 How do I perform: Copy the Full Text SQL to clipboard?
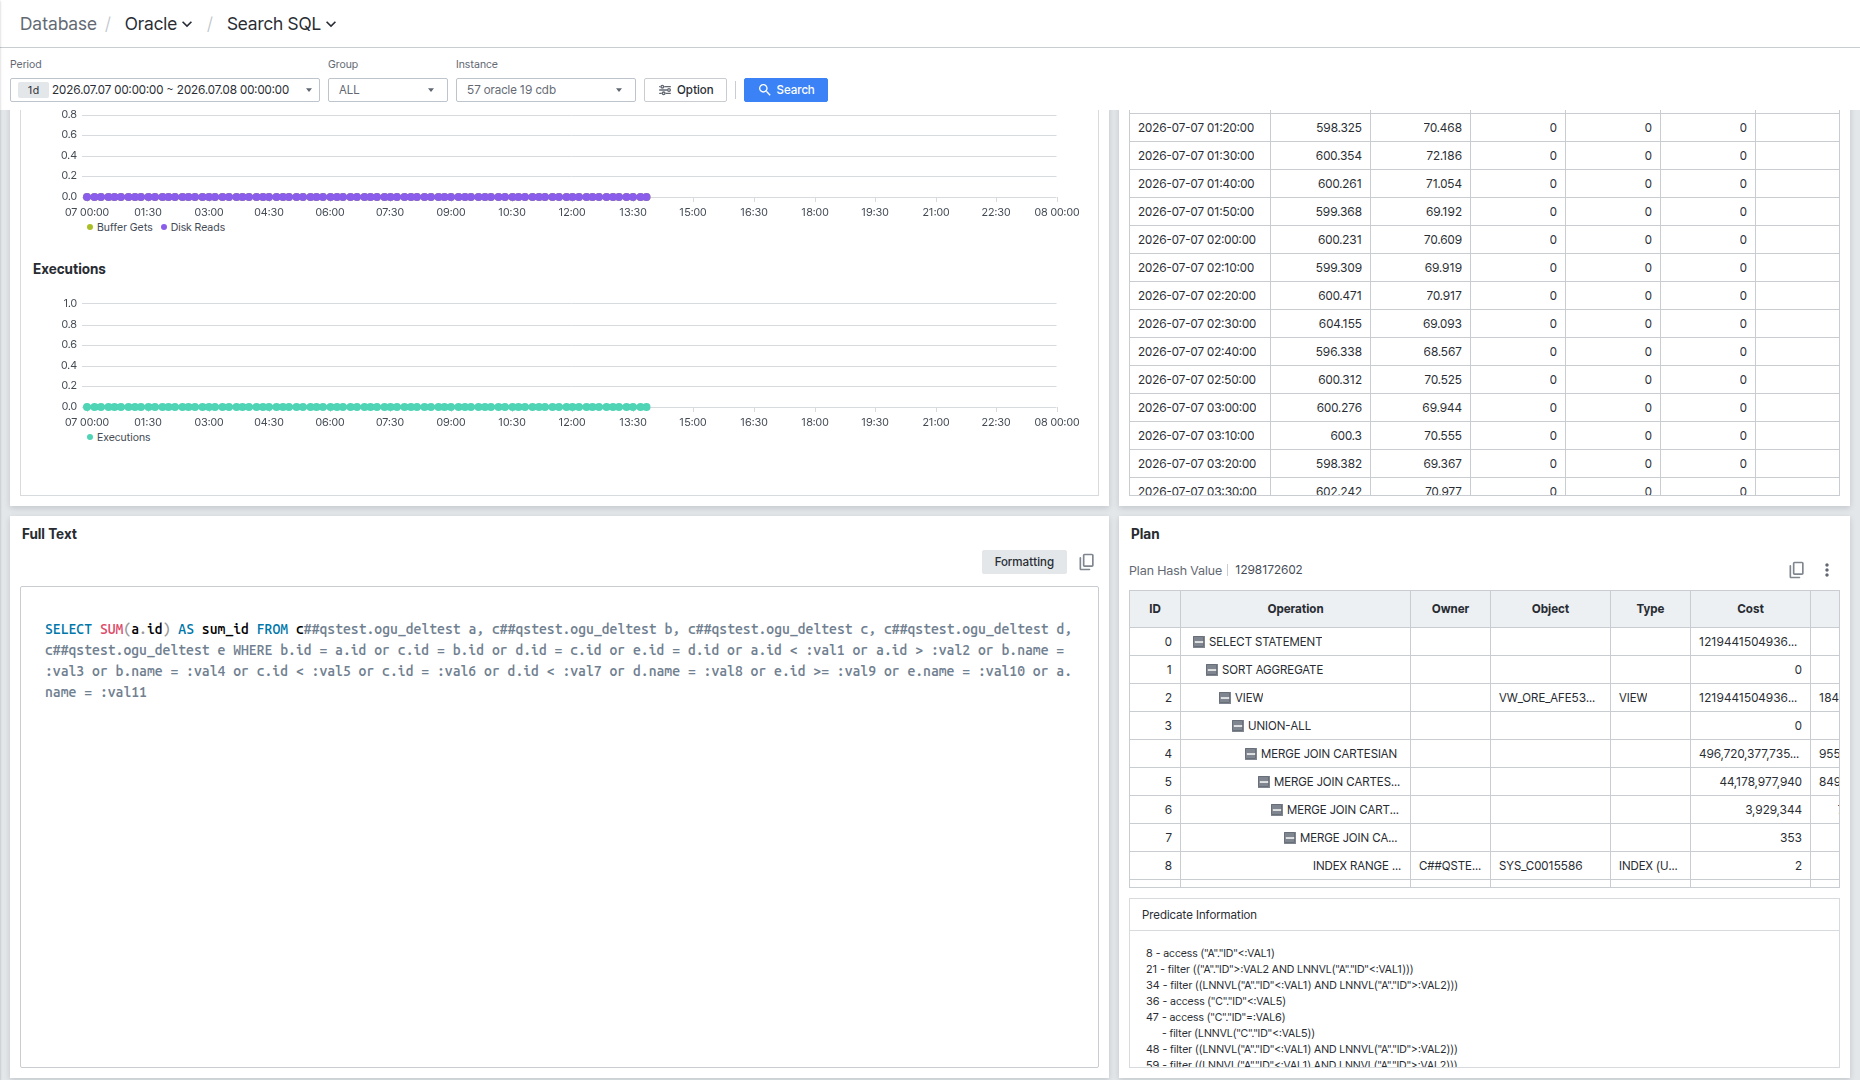(1087, 562)
